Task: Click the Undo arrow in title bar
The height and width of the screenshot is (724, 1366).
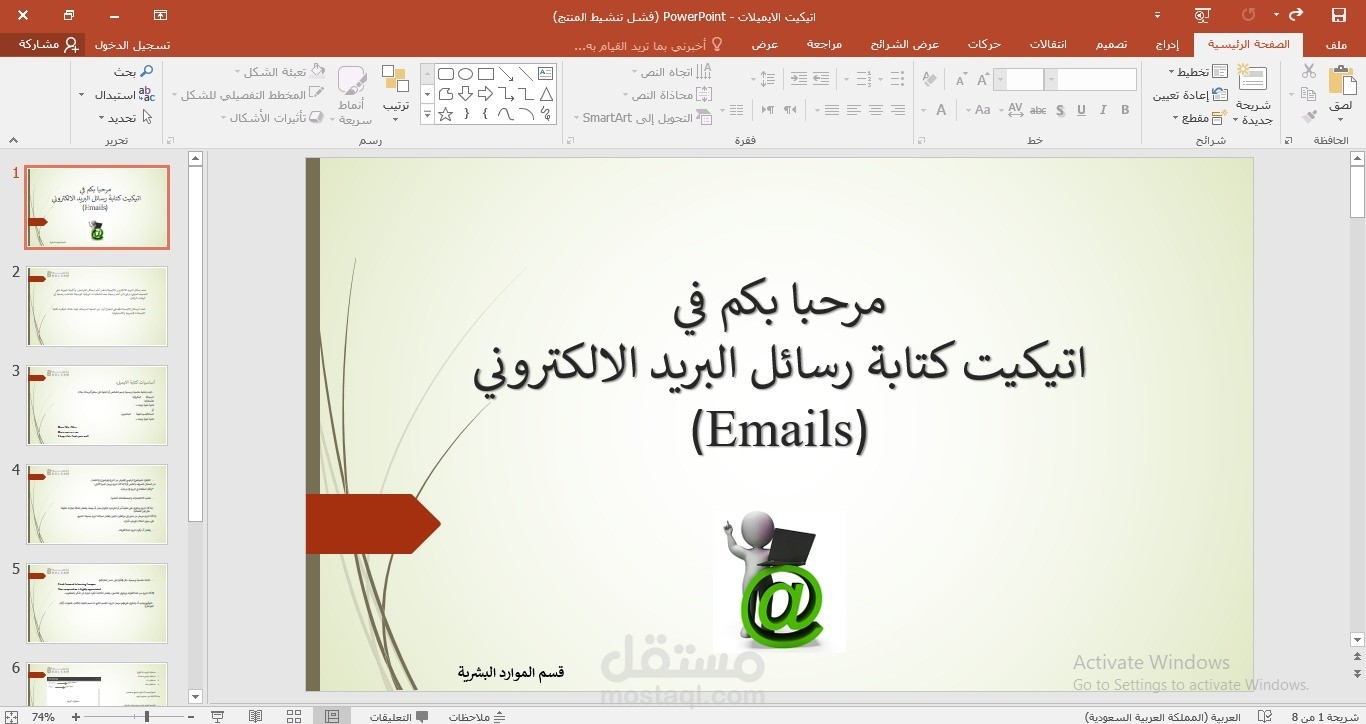Action: point(1296,15)
